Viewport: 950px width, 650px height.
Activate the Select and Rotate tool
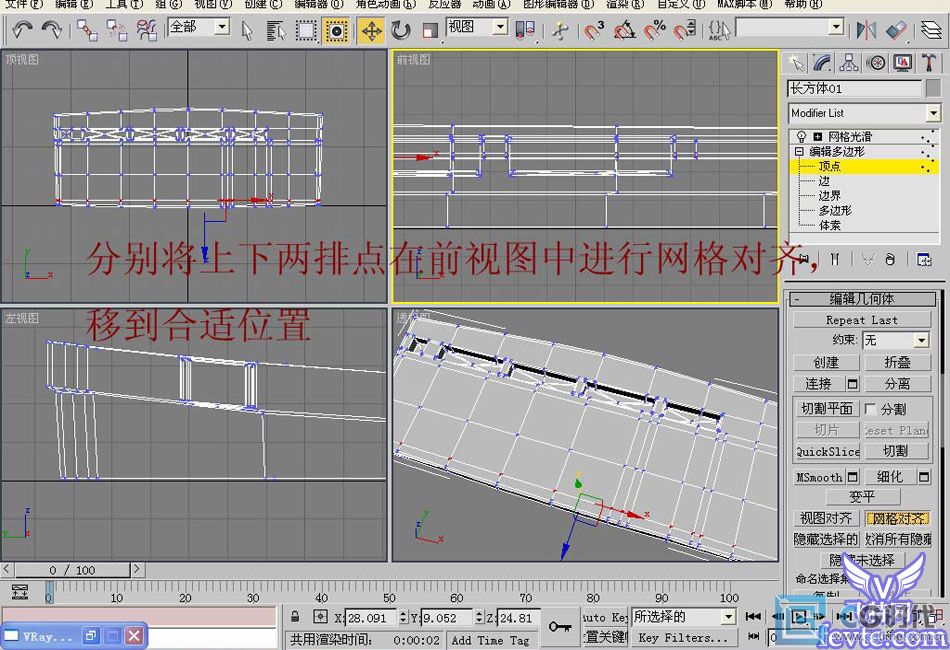click(x=400, y=30)
